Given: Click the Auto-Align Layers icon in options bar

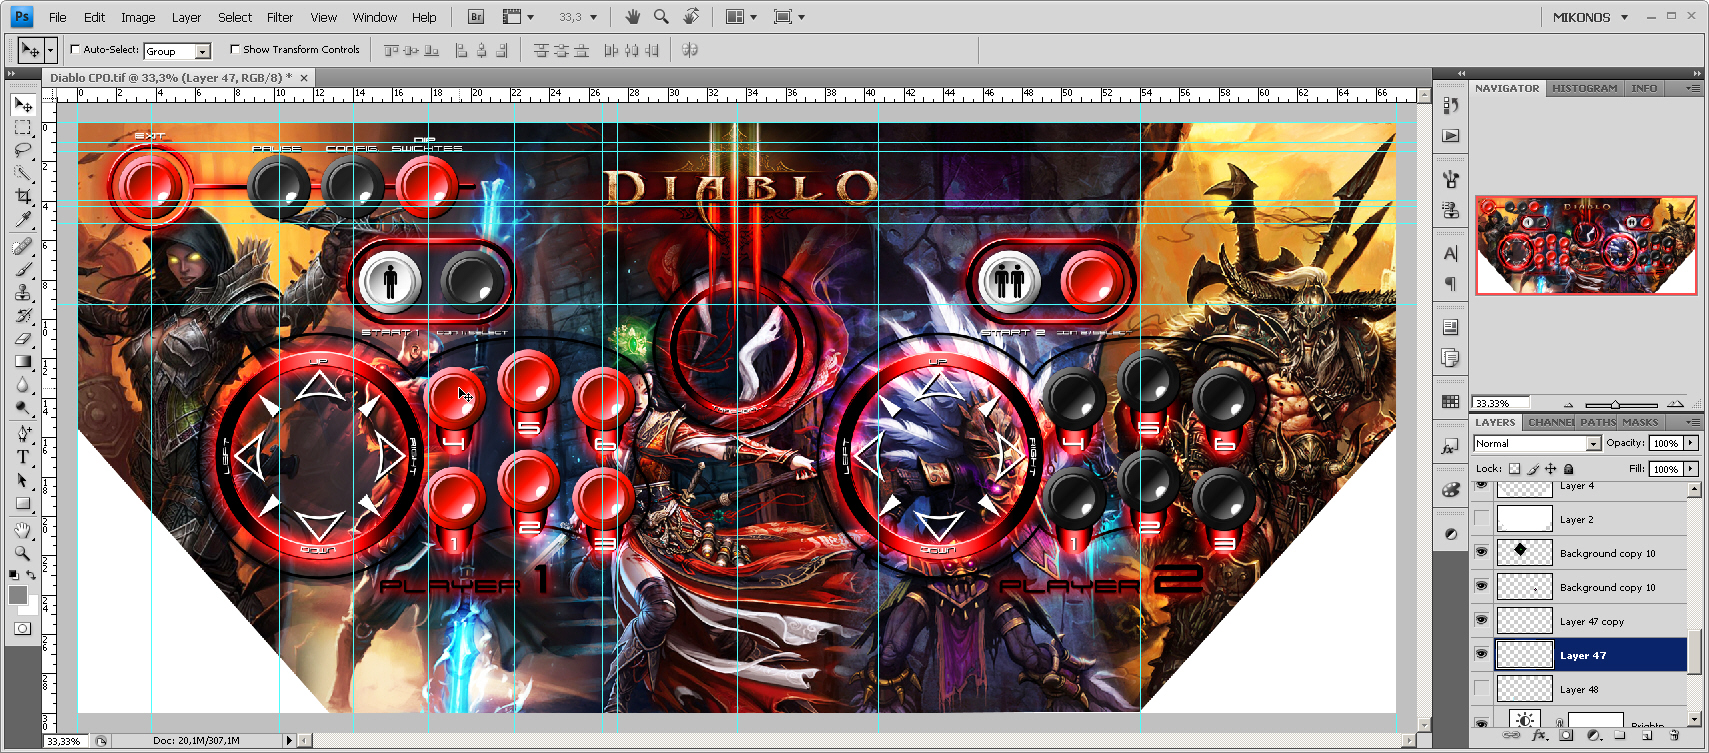Looking at the screenshot, I should coord(689,50).
